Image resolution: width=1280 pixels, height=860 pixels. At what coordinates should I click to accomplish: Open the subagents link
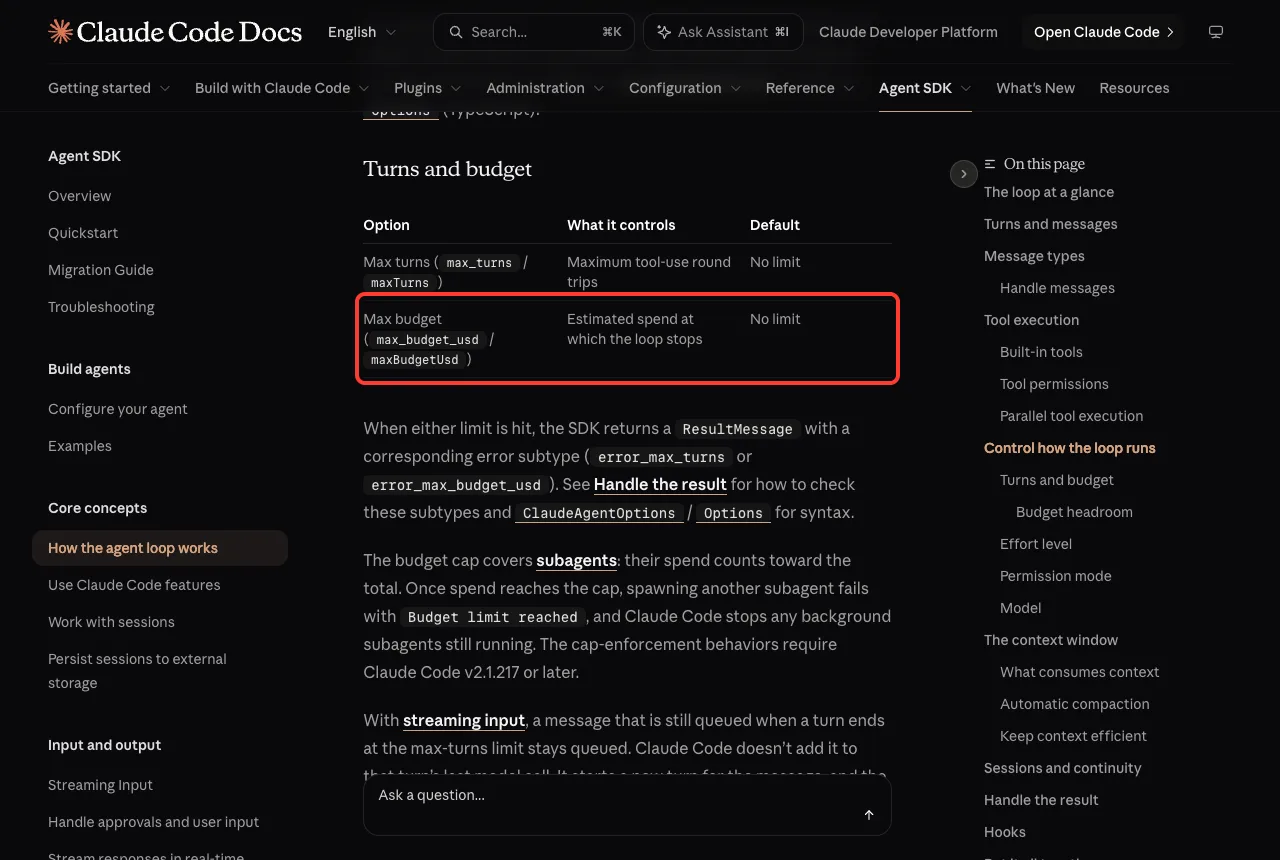575,560
